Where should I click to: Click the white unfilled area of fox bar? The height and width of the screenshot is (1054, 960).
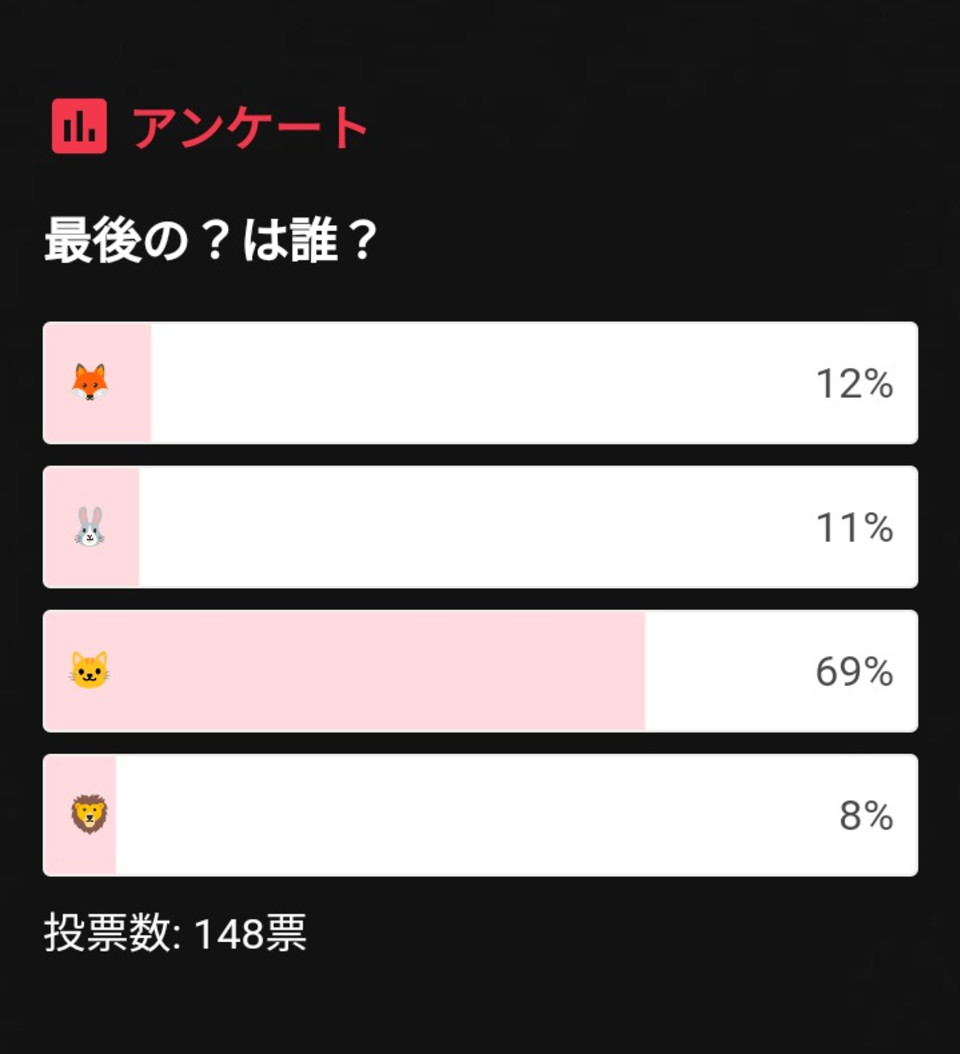point(534,382)
